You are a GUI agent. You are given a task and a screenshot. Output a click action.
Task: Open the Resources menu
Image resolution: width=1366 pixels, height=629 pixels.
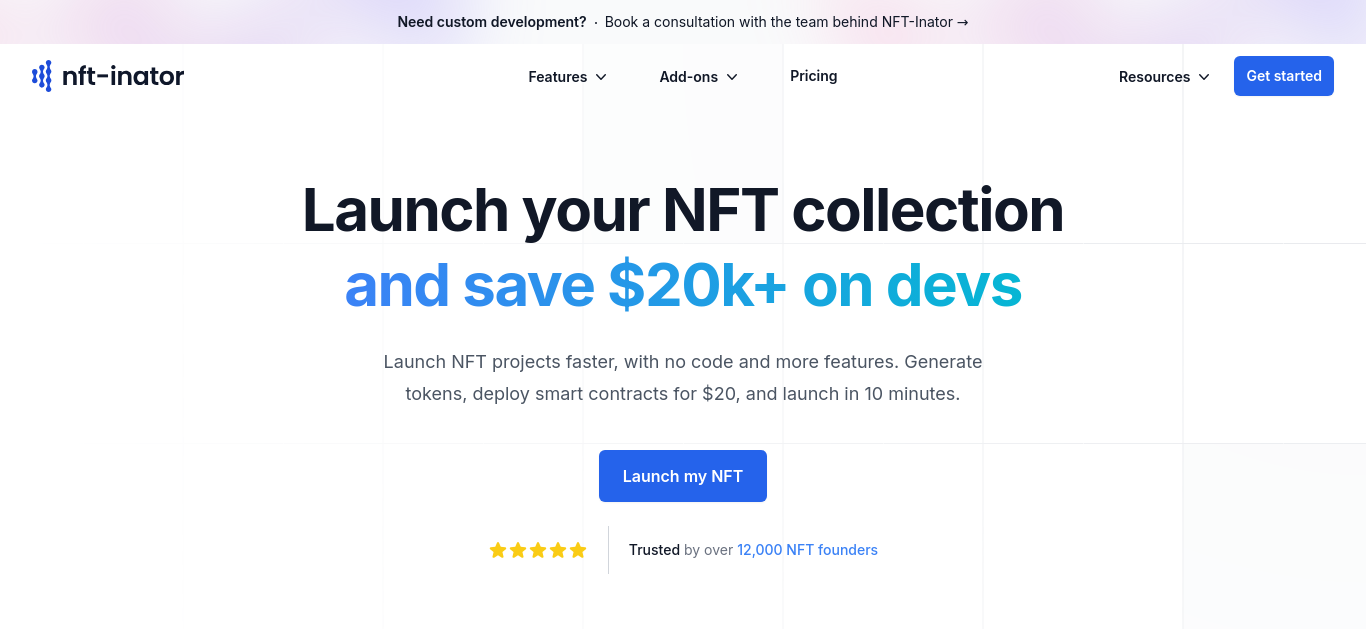[x=1165, y=77]
